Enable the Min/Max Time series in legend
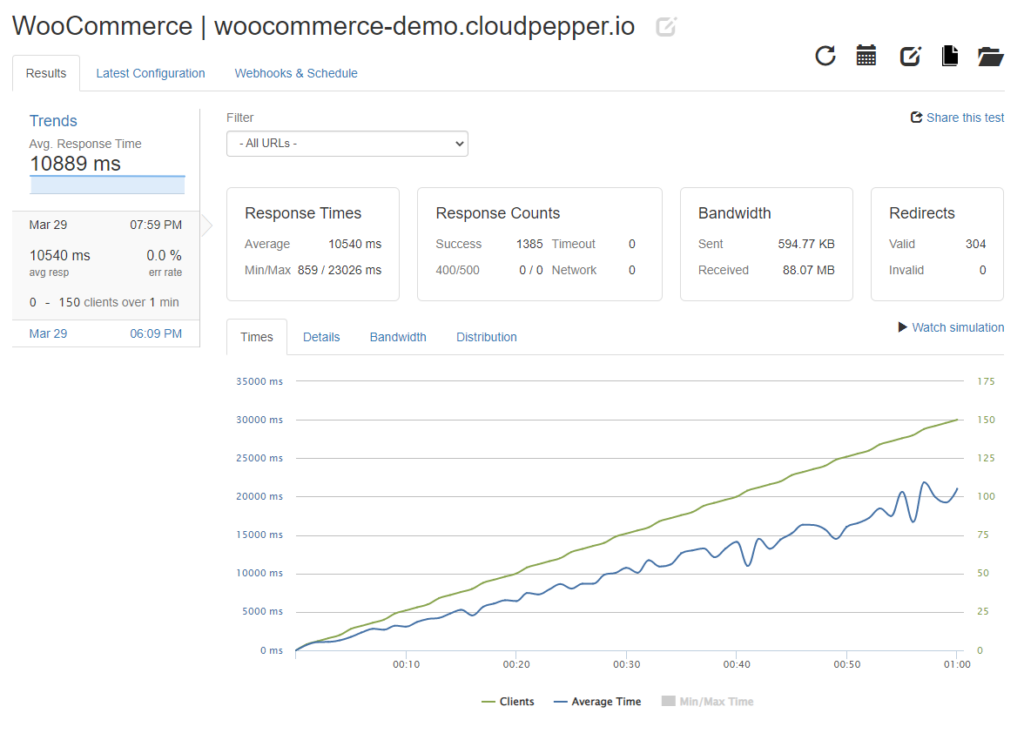 (x=707, y=701)
